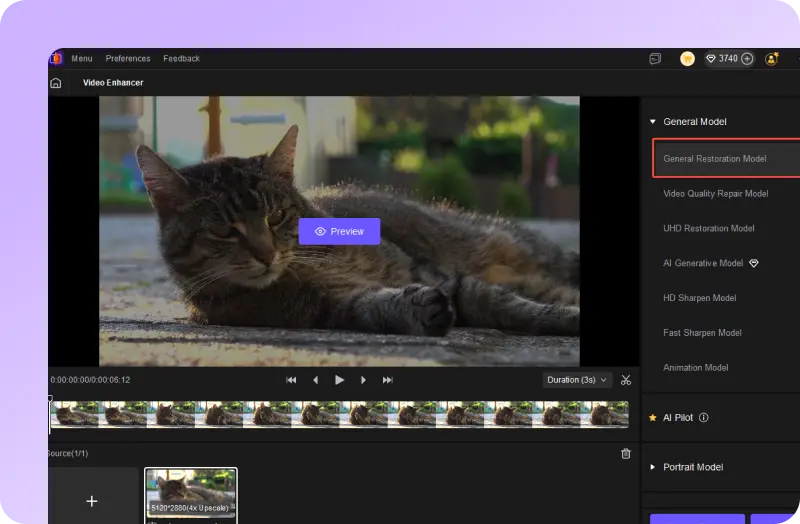Viewport: 800px width, 524px height.
Task: Click the plus icon to add credits
Action: tap(747, 59)
